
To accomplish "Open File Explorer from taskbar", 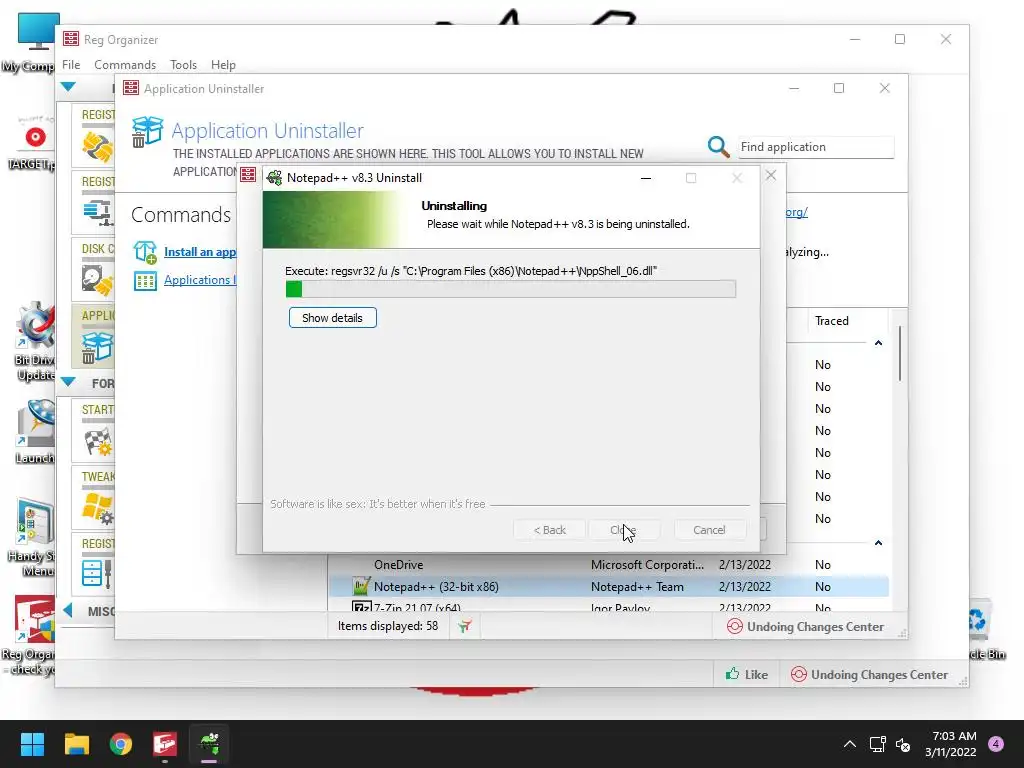I will pyautogui.click(x=76, y=744).
